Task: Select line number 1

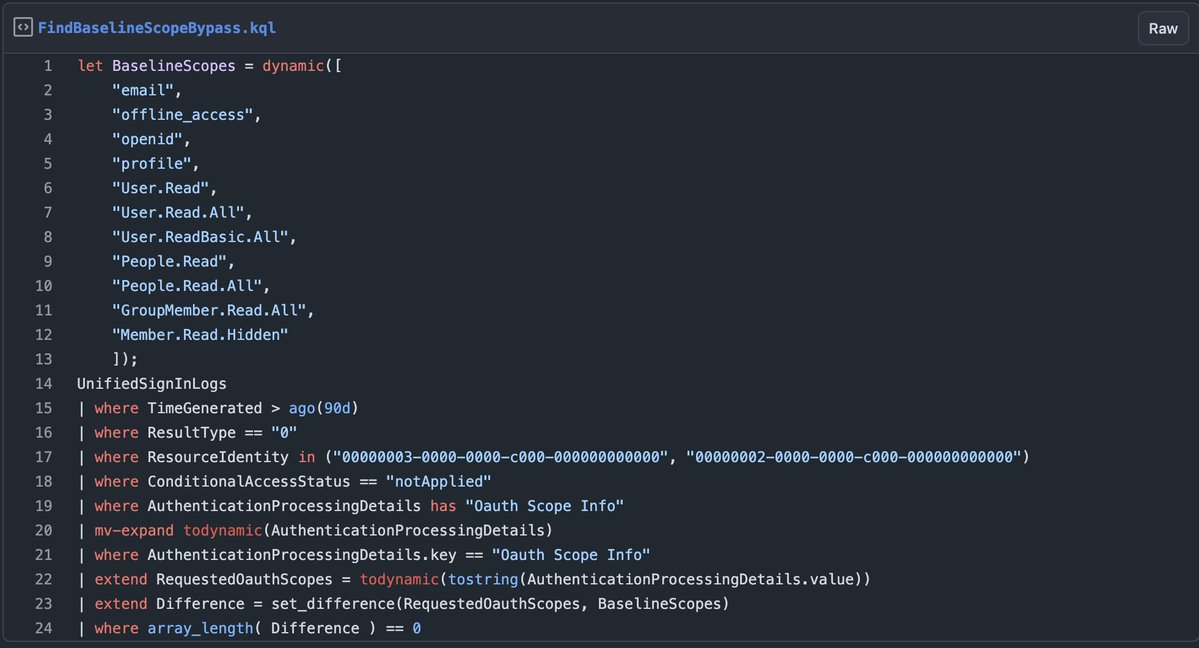Action: click(x=47, y=66)
